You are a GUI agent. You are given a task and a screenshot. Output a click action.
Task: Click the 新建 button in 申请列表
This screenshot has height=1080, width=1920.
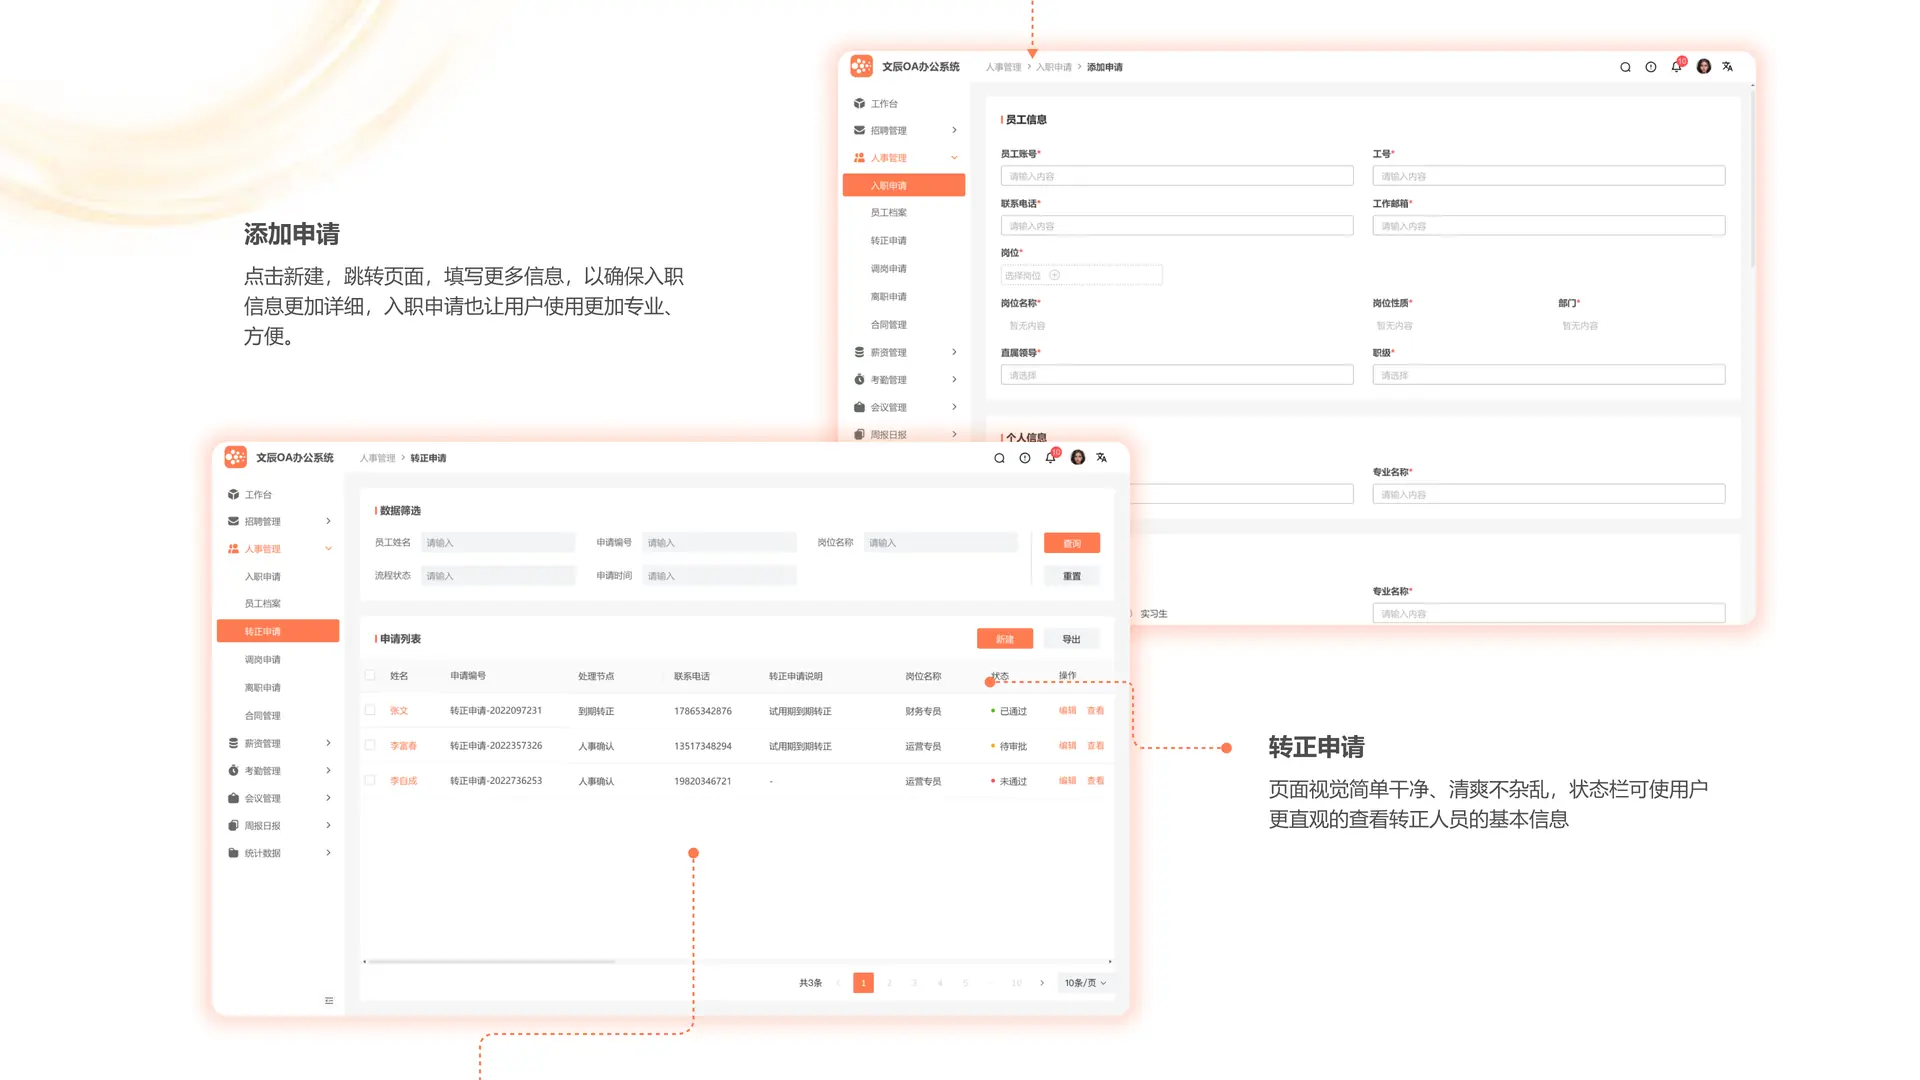[1005, 639]
